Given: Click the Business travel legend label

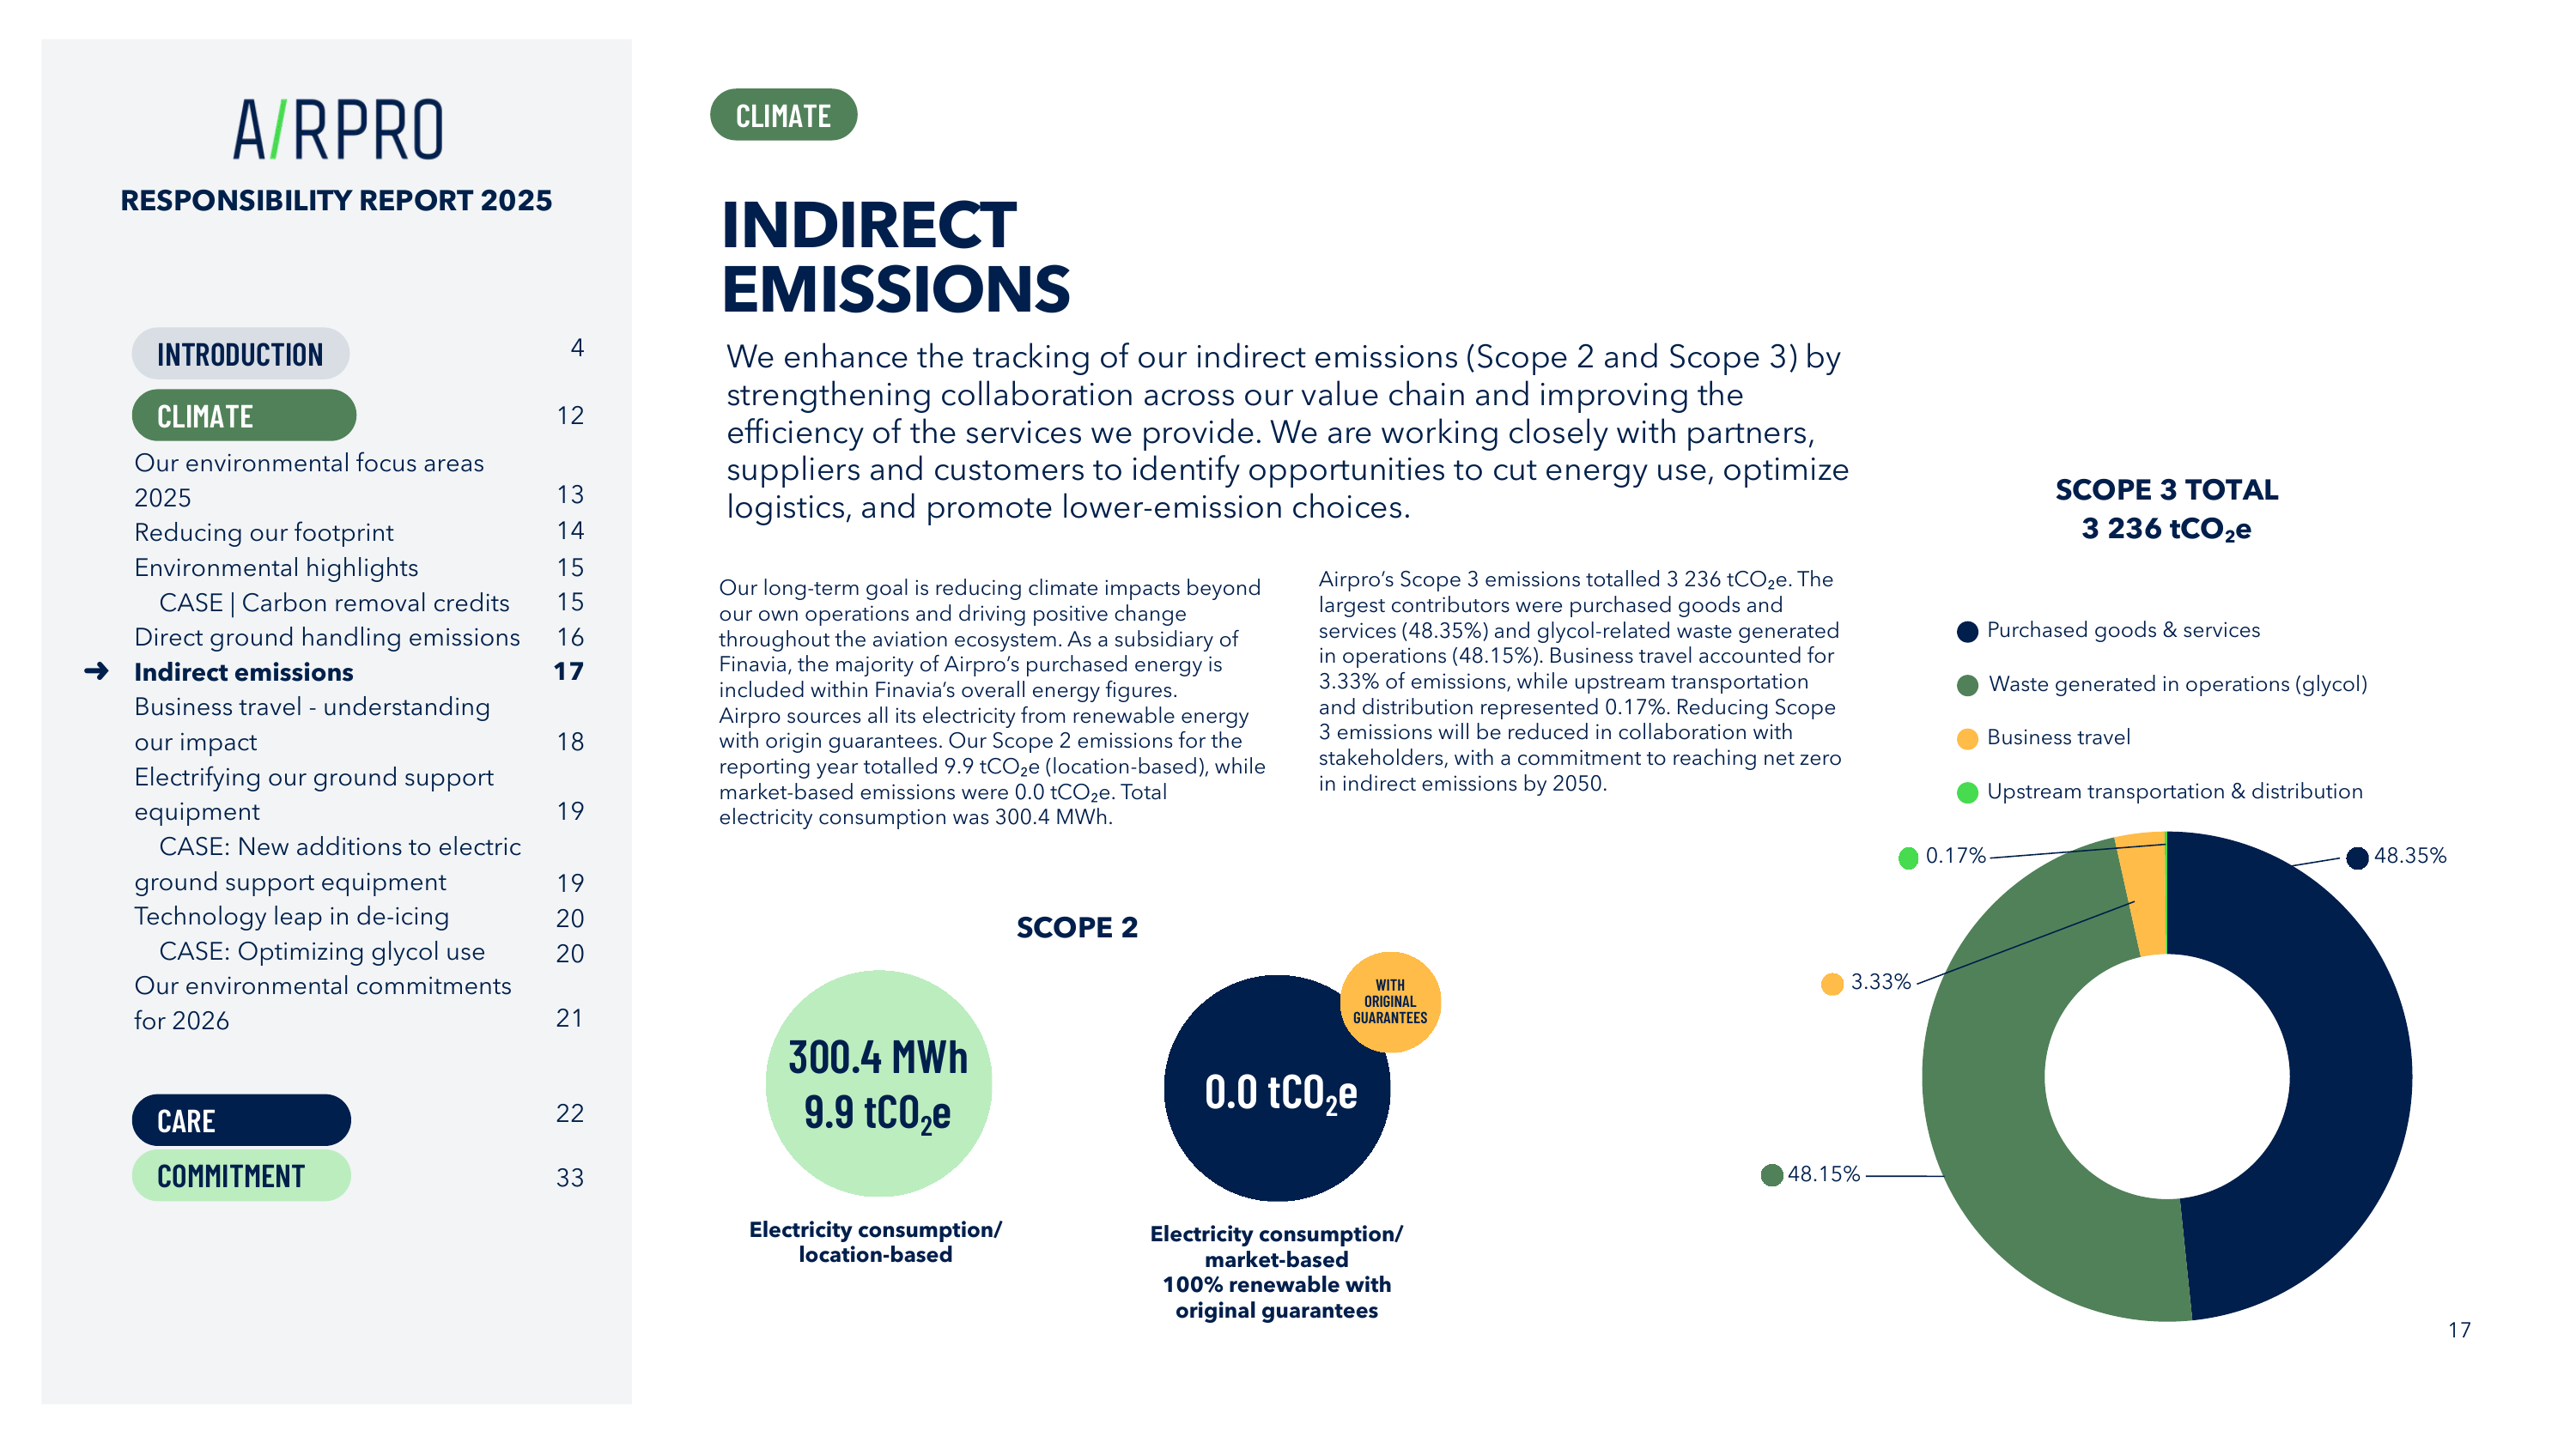Looking at the screenshot, I should tap(2059, 737).
